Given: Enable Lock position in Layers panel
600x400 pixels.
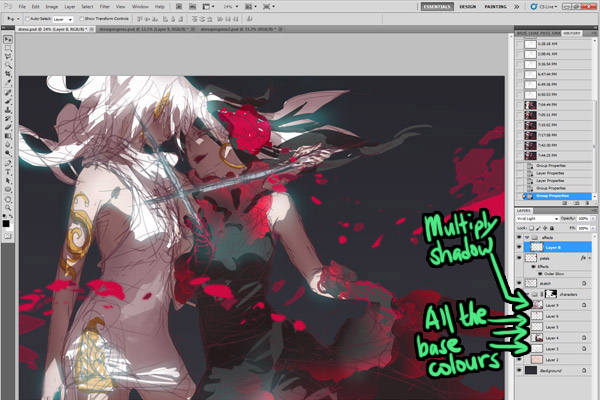Looking at the screenshot, I should (545, 228).
